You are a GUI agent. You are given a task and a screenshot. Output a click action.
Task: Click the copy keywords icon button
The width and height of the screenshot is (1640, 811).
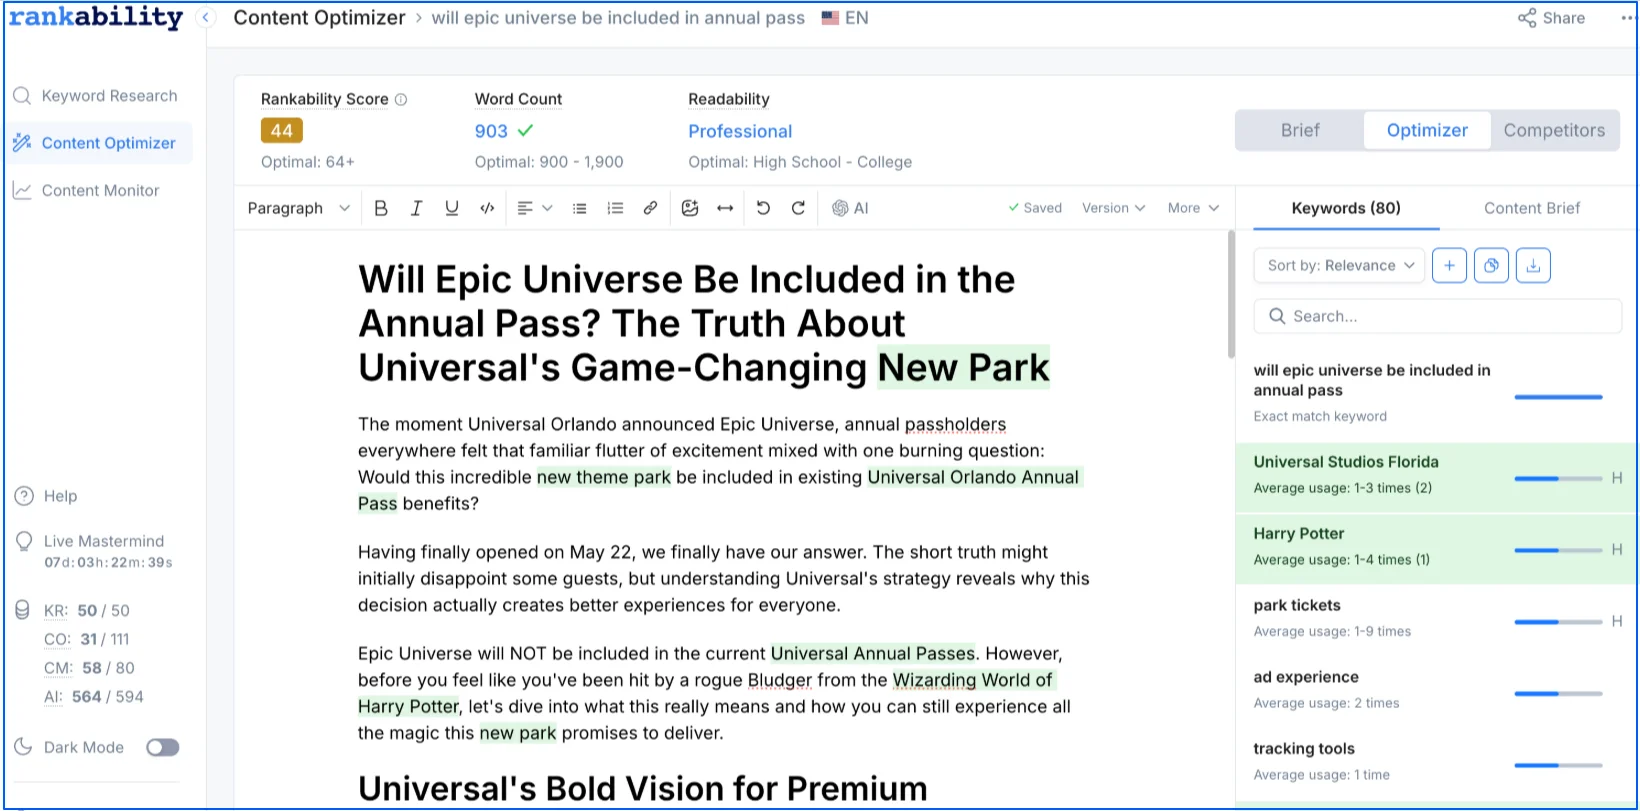click(x=1491, y=265)
